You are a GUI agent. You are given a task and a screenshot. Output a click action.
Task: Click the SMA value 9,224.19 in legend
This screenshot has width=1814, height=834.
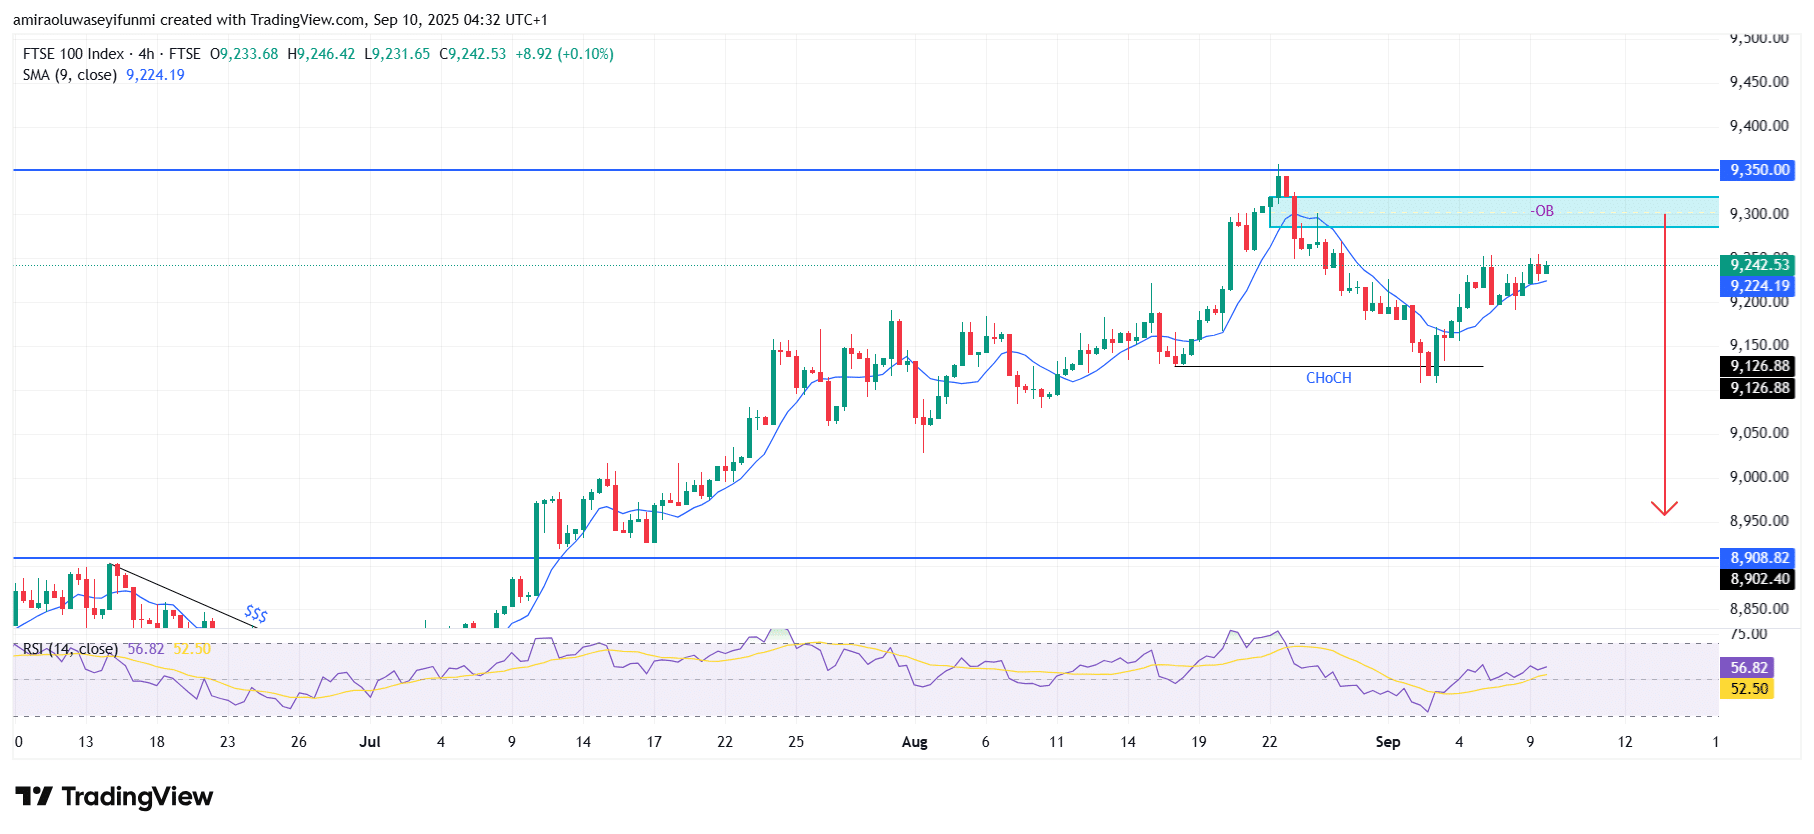click(x=155, y=75)
